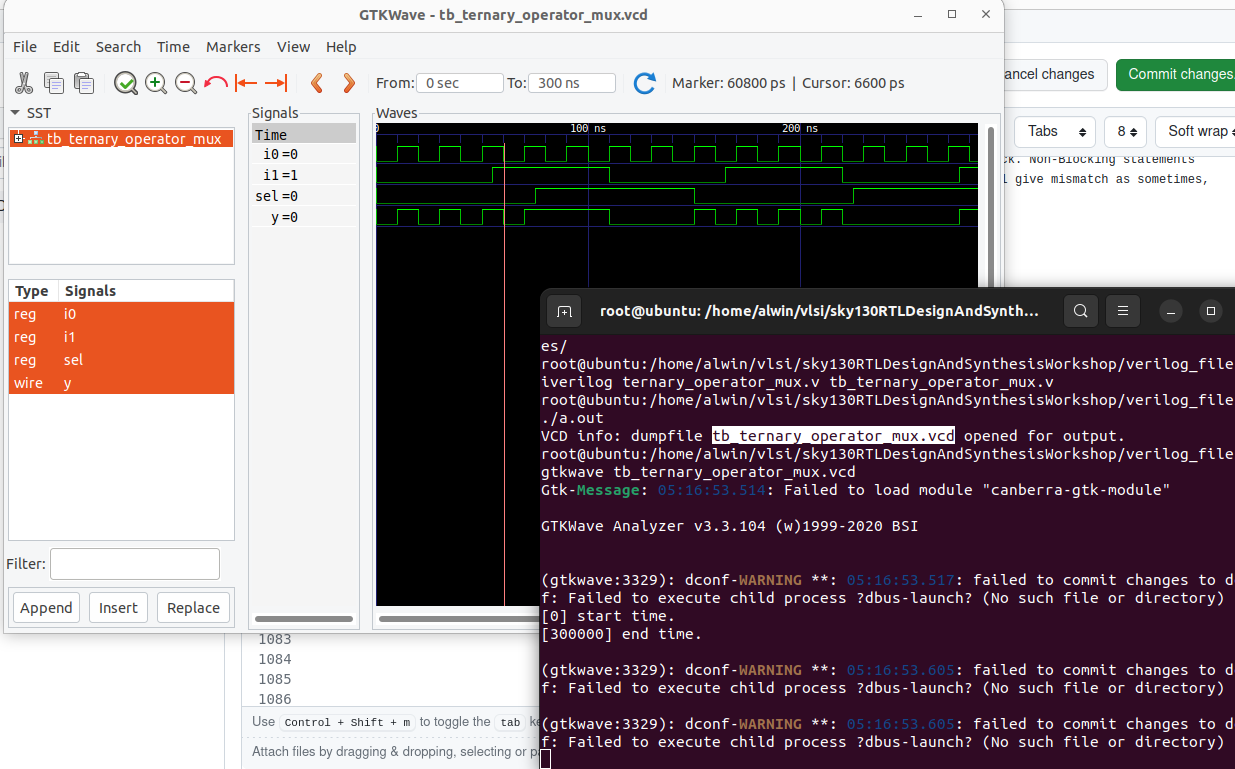The width and height of the screenshot is (1235, 769).
Task: Open the Markers menu in GTKWave
Action: pos(233,46)
